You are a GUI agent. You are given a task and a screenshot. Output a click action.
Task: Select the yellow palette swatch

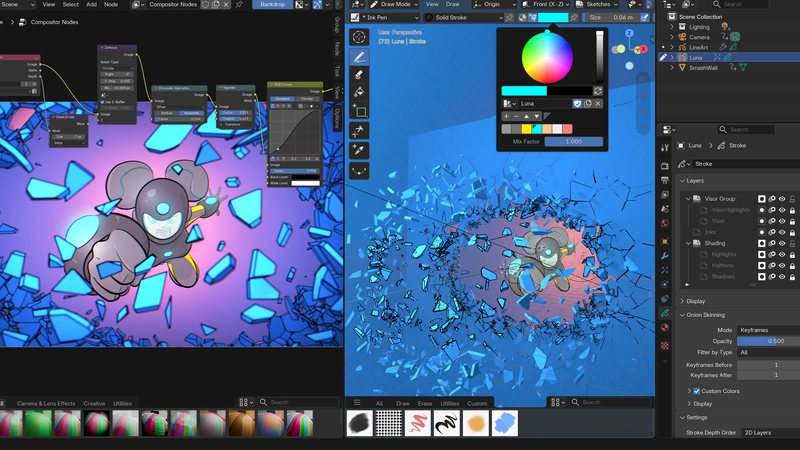[x=526, y=129]
